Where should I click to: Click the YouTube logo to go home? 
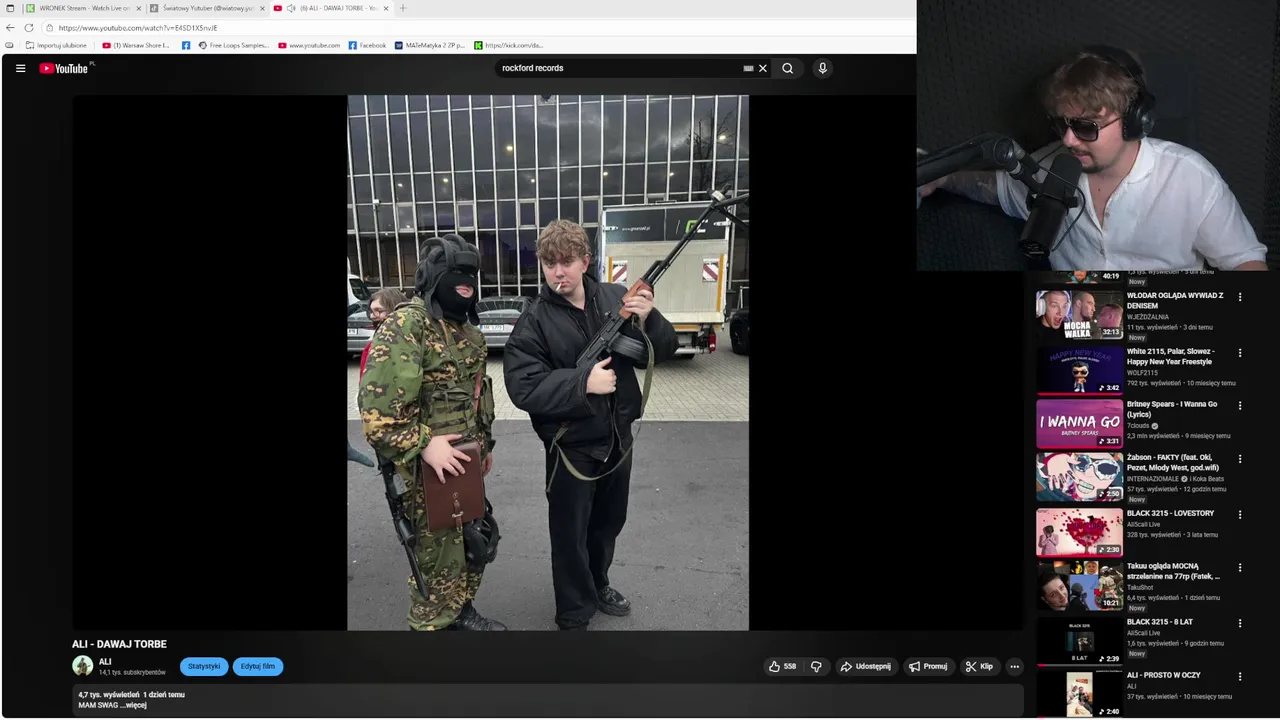[x=65, y=68]
